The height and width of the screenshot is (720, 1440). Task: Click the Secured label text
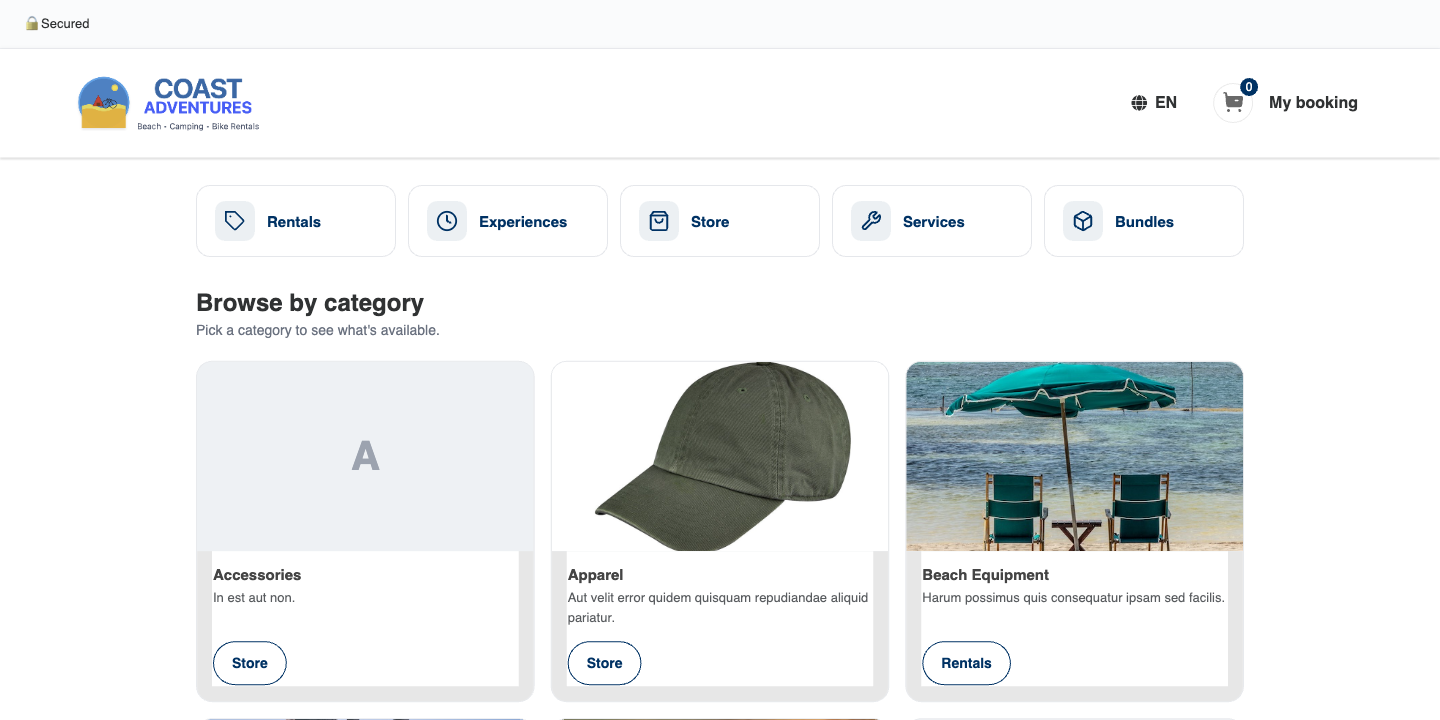65,23
